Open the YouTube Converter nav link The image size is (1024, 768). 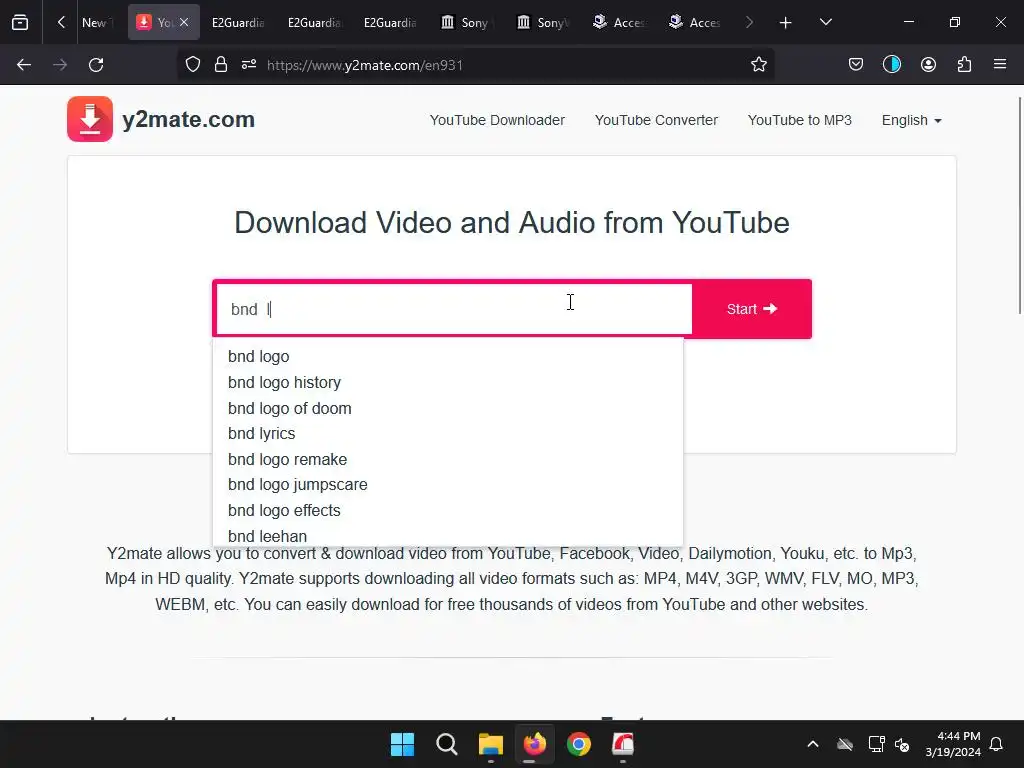656,120
